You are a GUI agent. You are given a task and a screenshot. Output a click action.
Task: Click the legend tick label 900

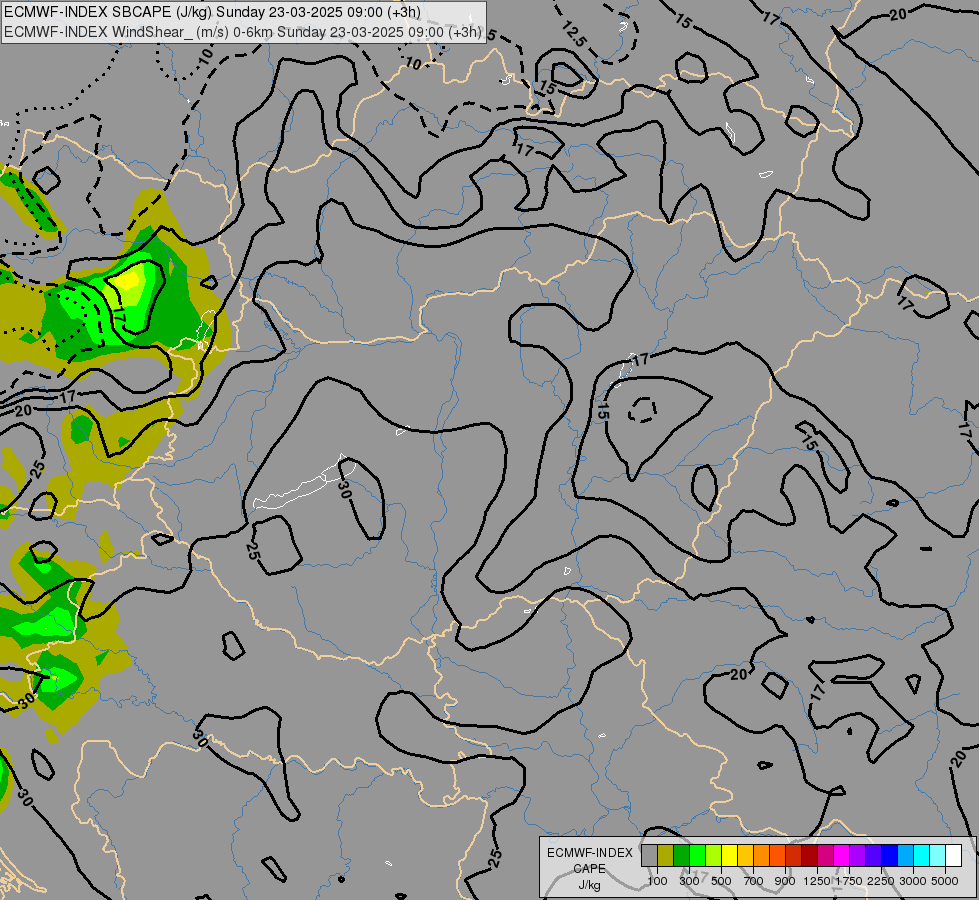[x=785, y=881]
